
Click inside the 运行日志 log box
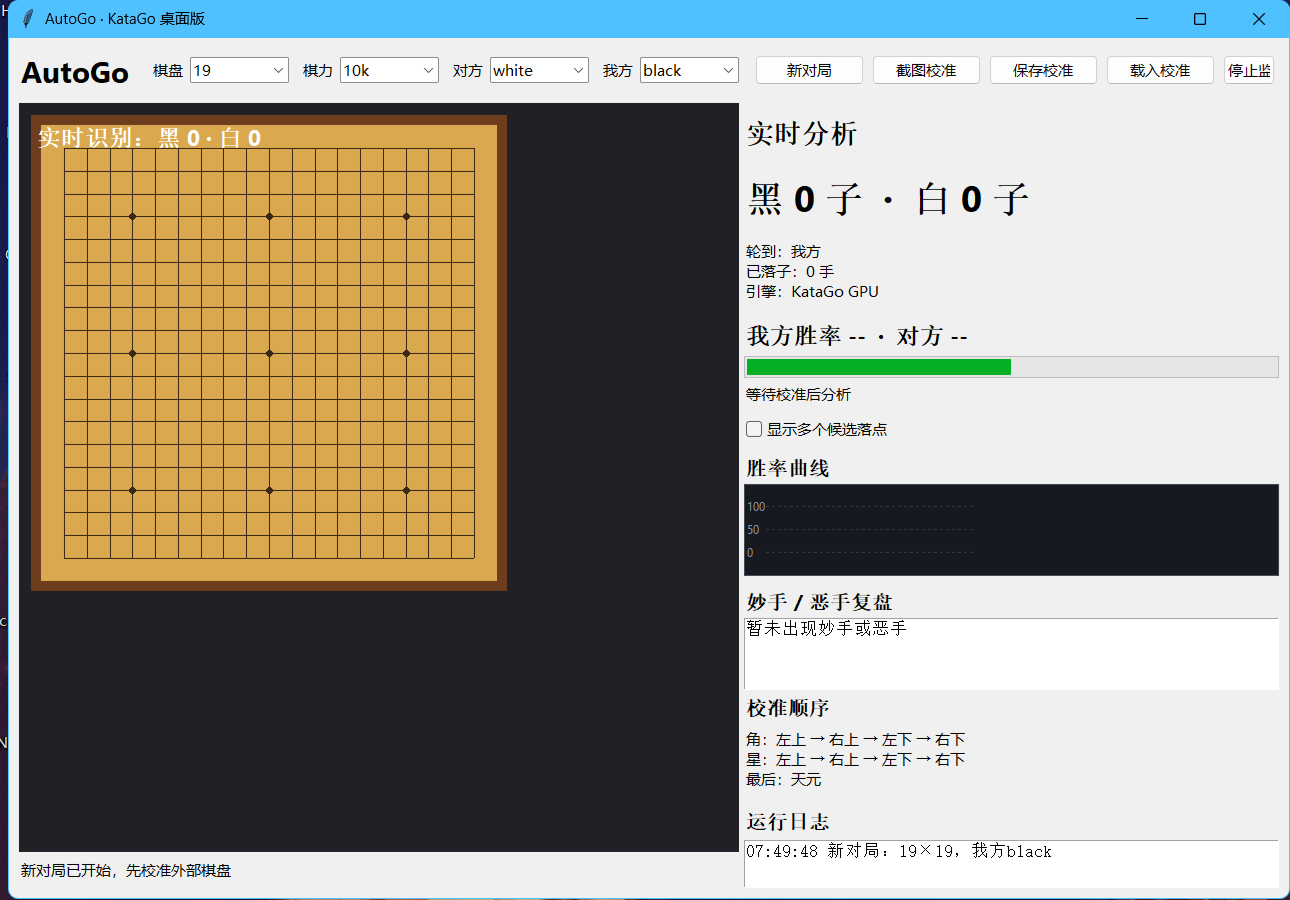(x=1011, y=864)
